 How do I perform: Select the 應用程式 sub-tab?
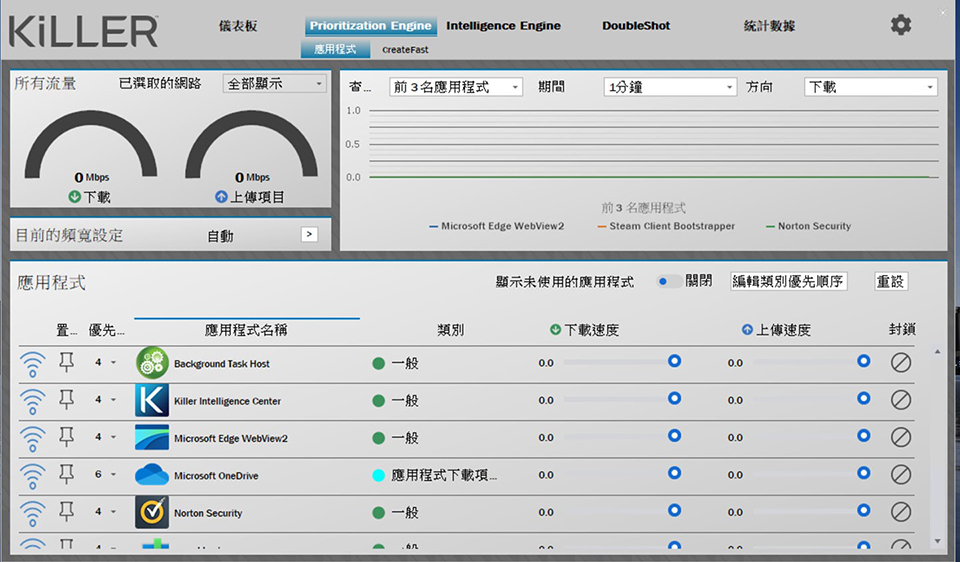pos(336,50)
